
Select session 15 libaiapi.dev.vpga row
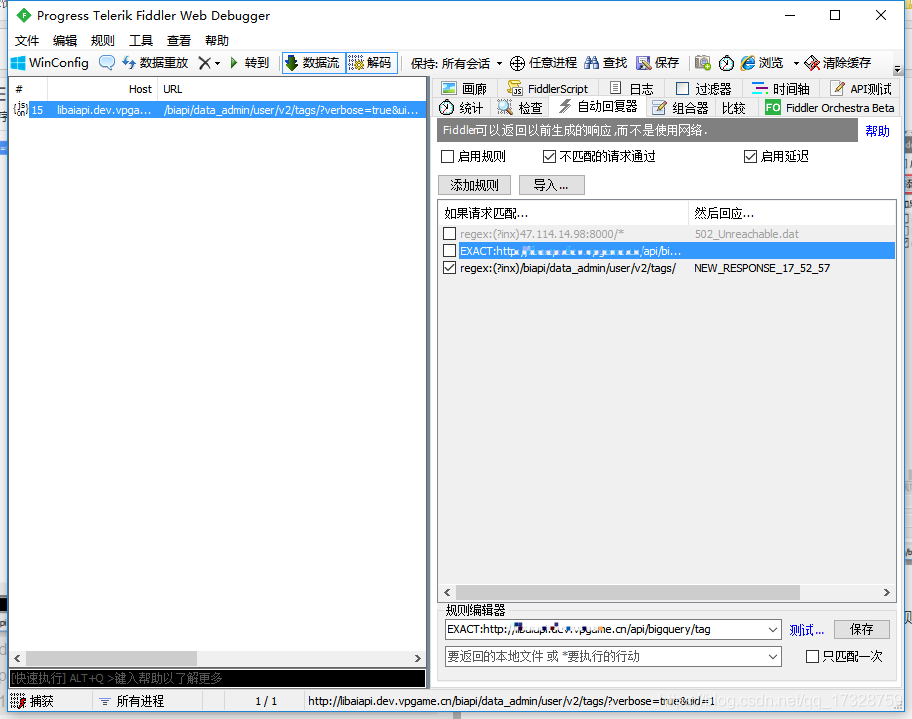tap(218, 109)
